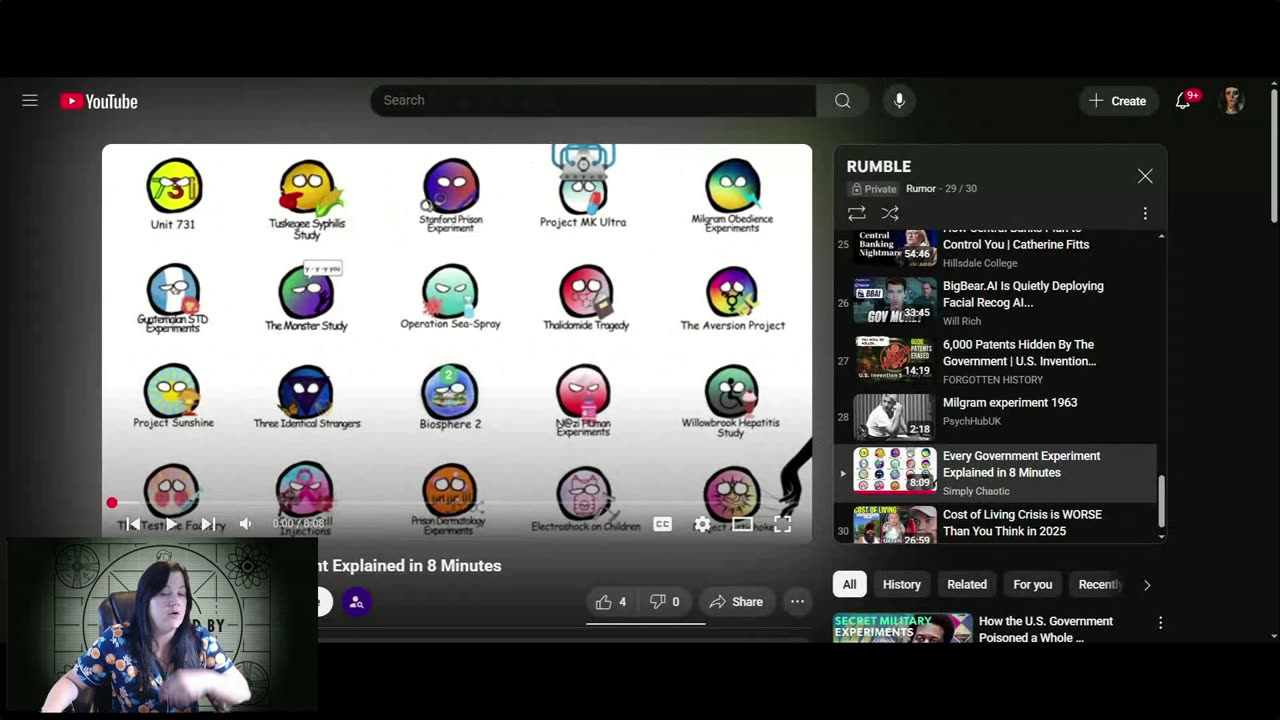Click the RUMBLE playlist title
This screenshot has height=720, width=1280.
pos(879,167)
